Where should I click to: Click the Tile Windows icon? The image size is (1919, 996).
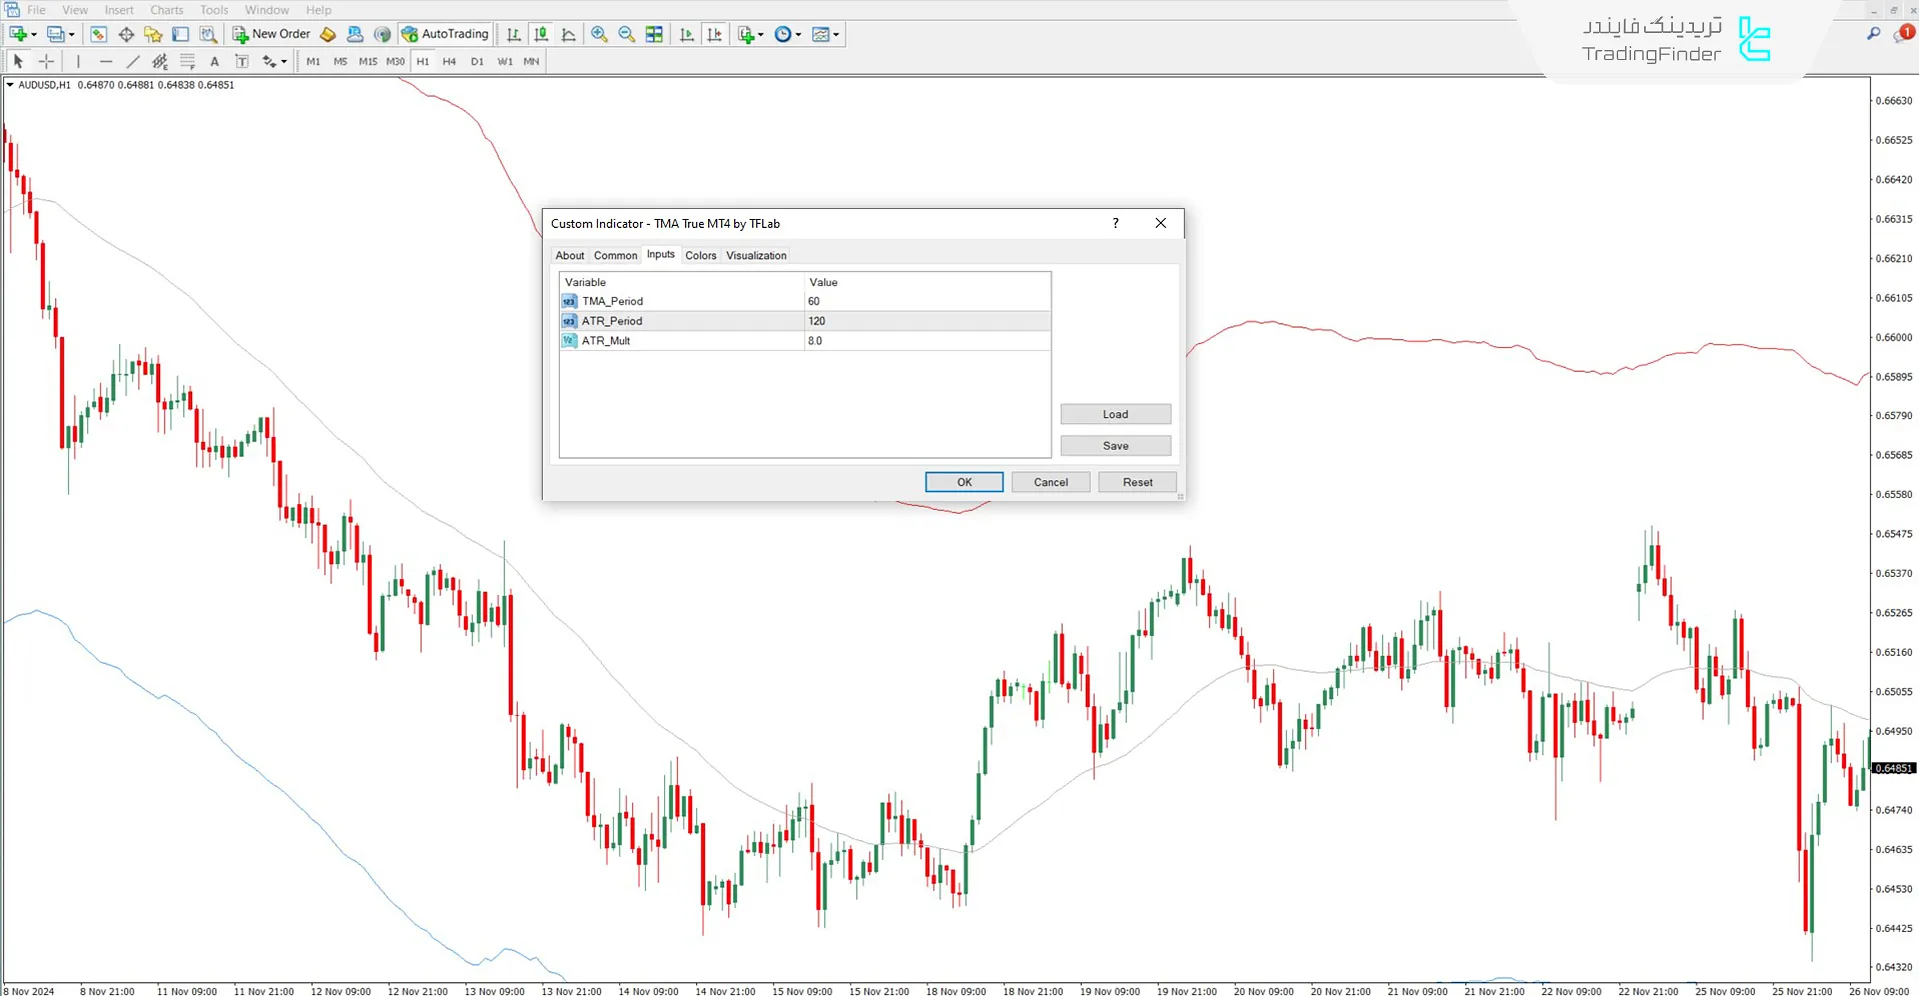[x=654, y=34]
